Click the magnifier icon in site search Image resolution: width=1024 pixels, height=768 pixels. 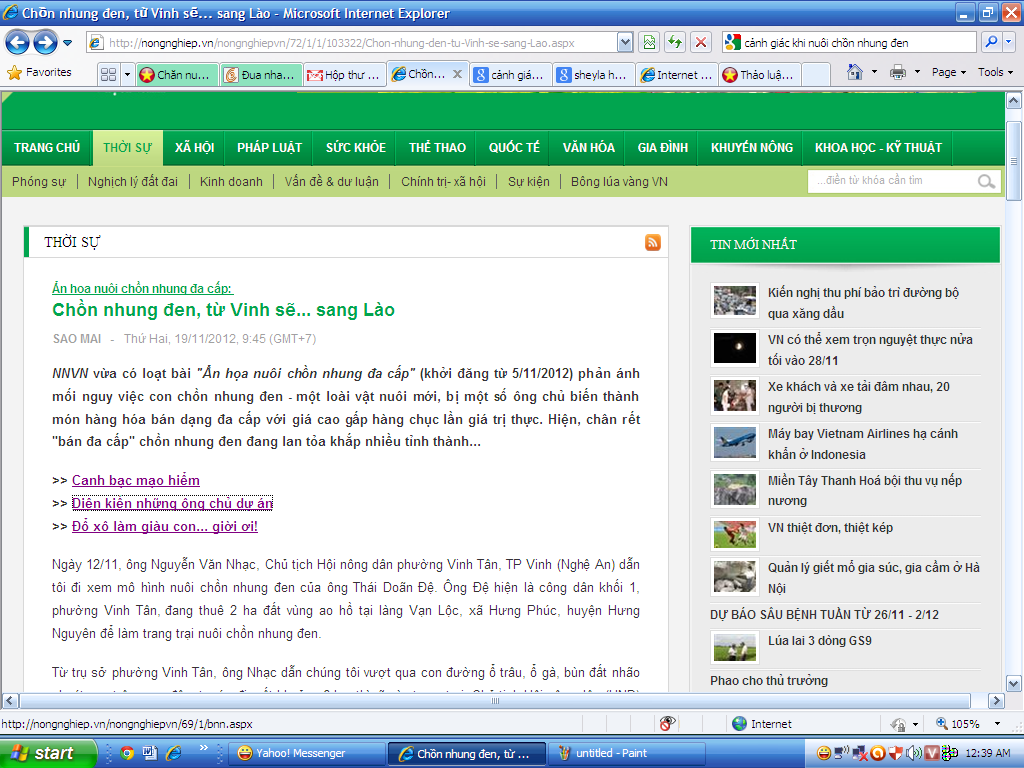coord(986,181)
